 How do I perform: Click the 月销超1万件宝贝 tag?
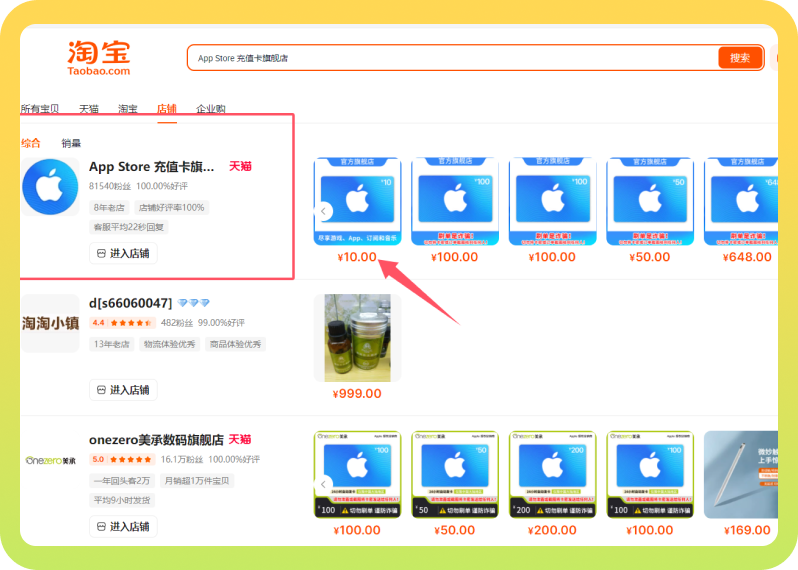tap(197, 480)
